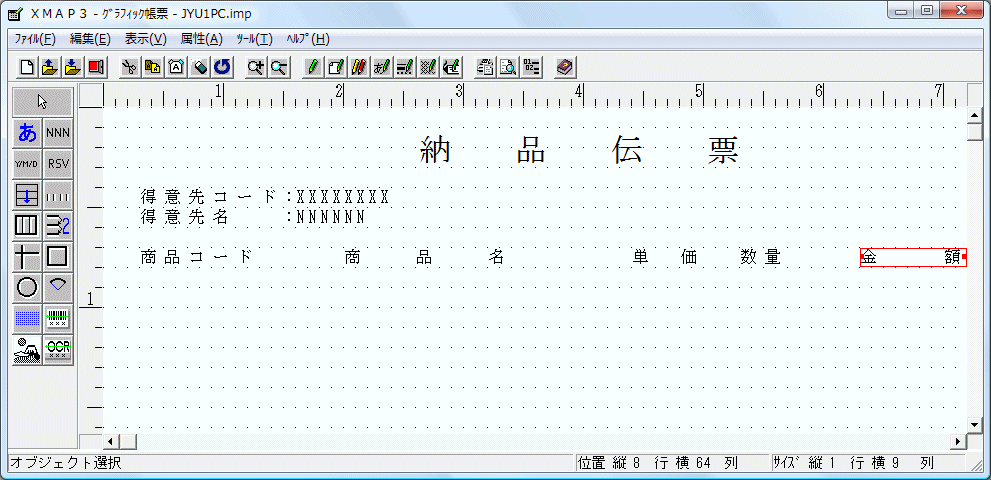Select the Y/M/D date field tool
This screenshot has width=991, height=480.
28,164
